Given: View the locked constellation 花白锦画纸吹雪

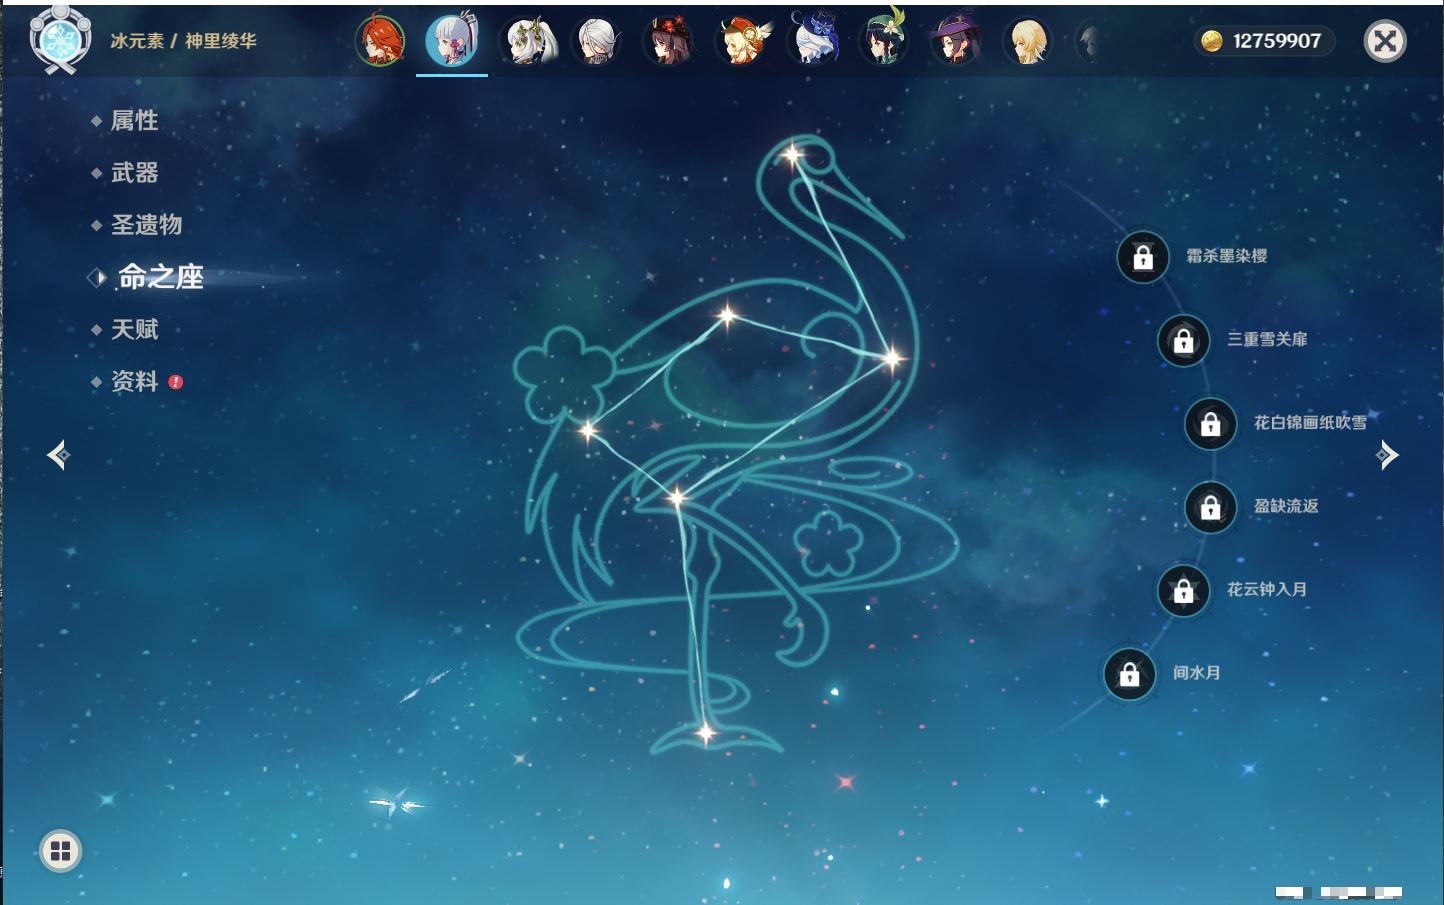Looking at the screenshot, I should point(1211,423).
